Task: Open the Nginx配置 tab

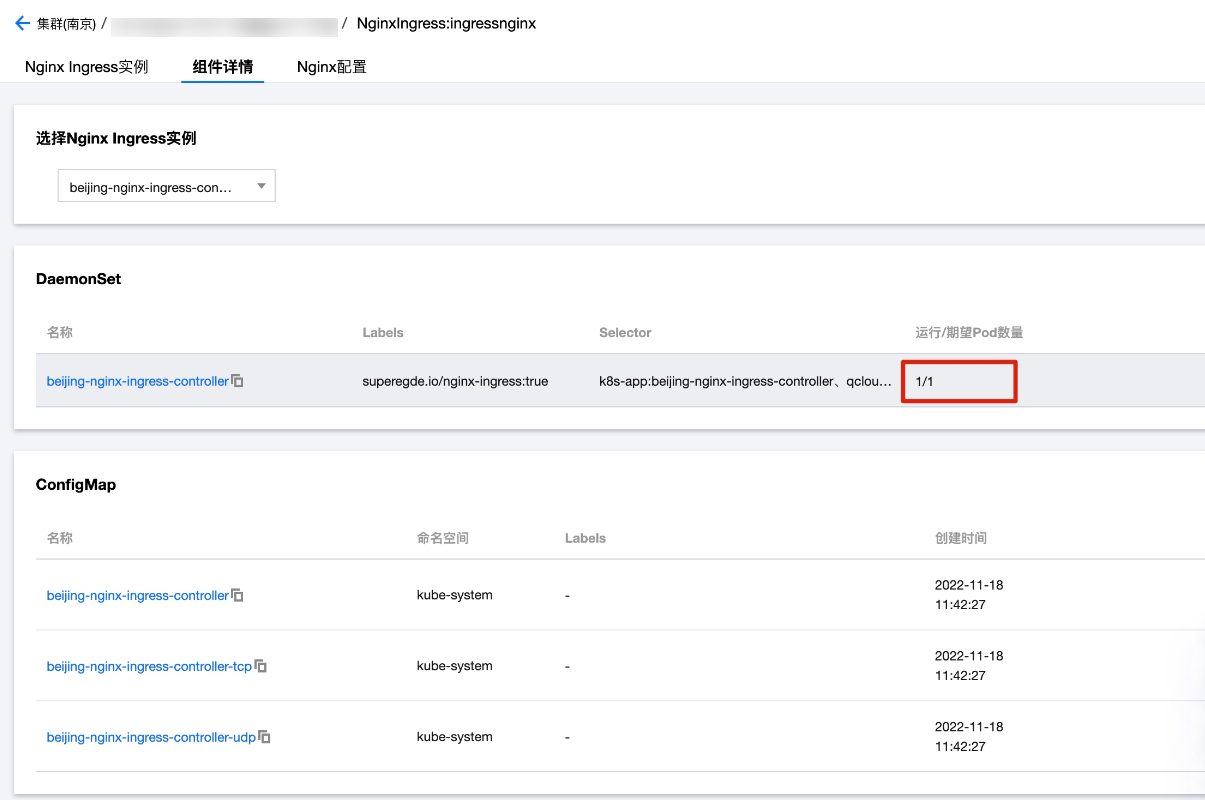Action: coord(331,67)
